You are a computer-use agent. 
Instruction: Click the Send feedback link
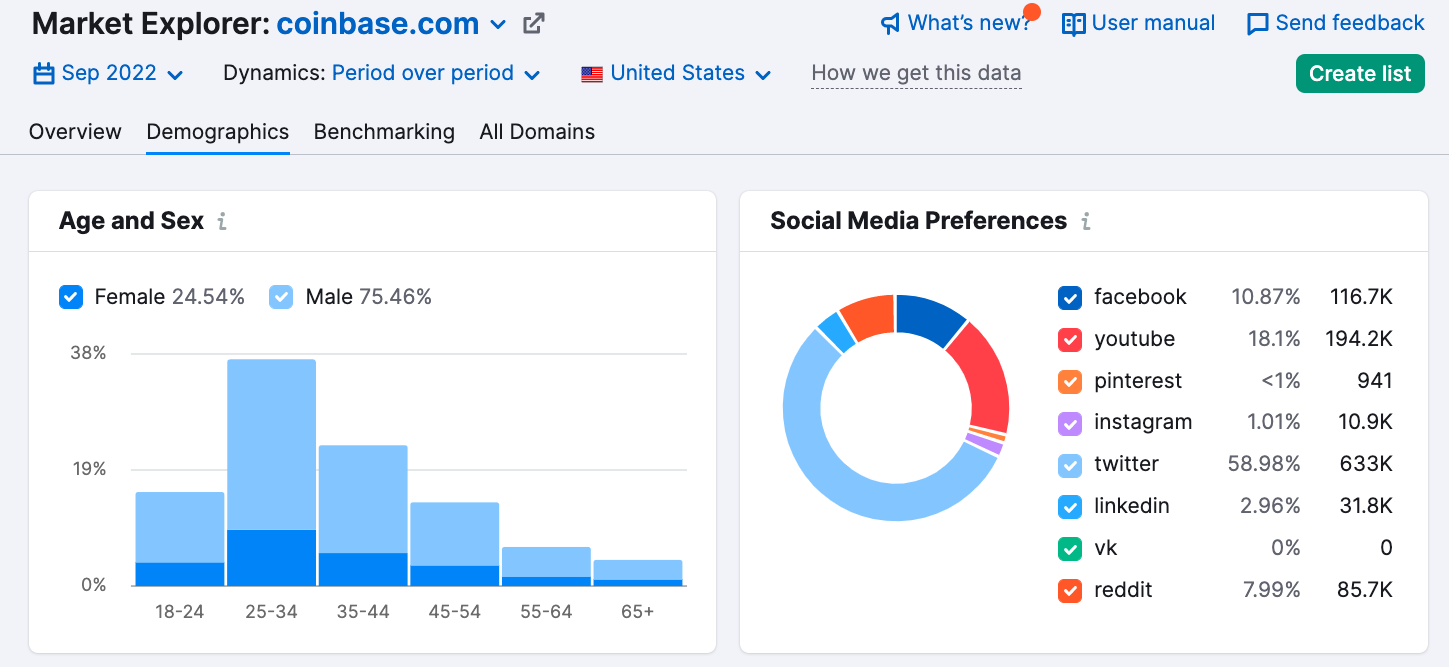click(x=1335, y=23)
